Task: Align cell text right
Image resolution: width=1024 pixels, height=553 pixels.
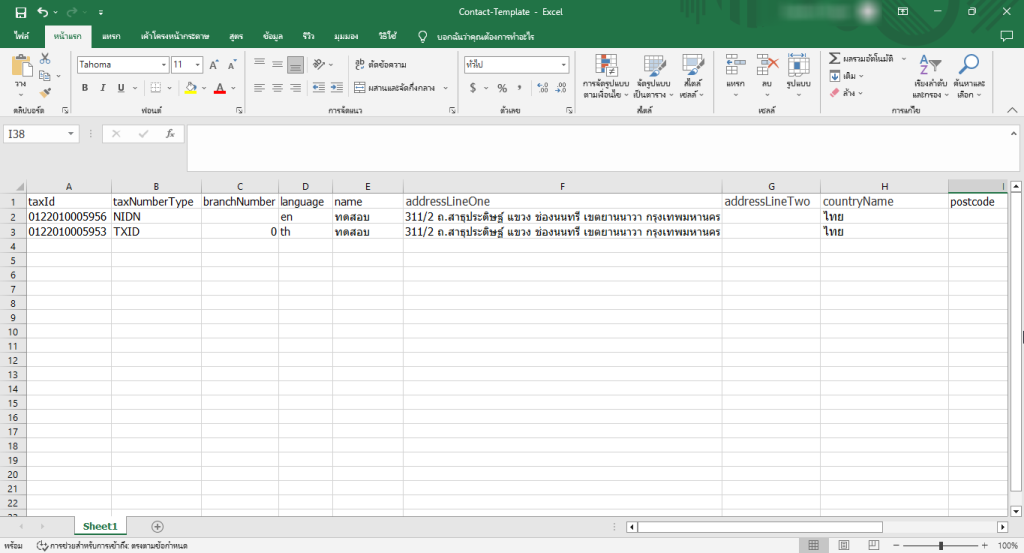Action: (295, 87)
